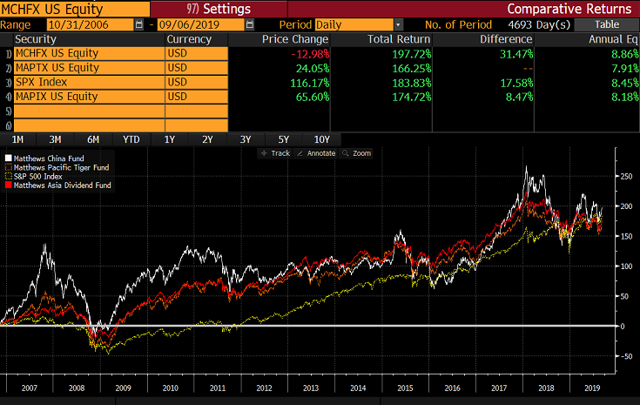This screenshot has height=405, width=640.
Task: Select the 3M range tab
Action: (x=55, y=140)
